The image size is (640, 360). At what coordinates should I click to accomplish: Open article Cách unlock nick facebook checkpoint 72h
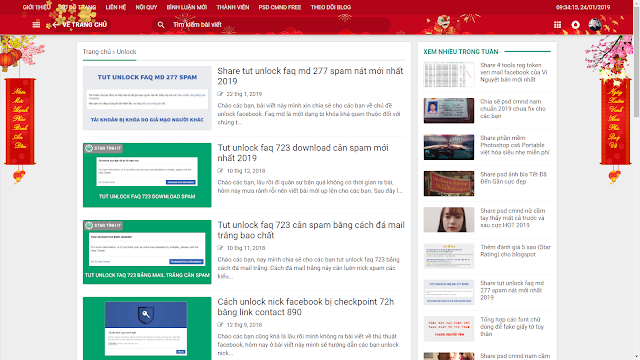306,307
